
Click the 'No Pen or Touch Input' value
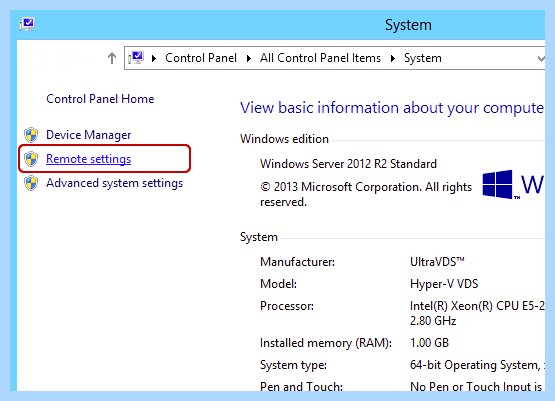(476, 386)
